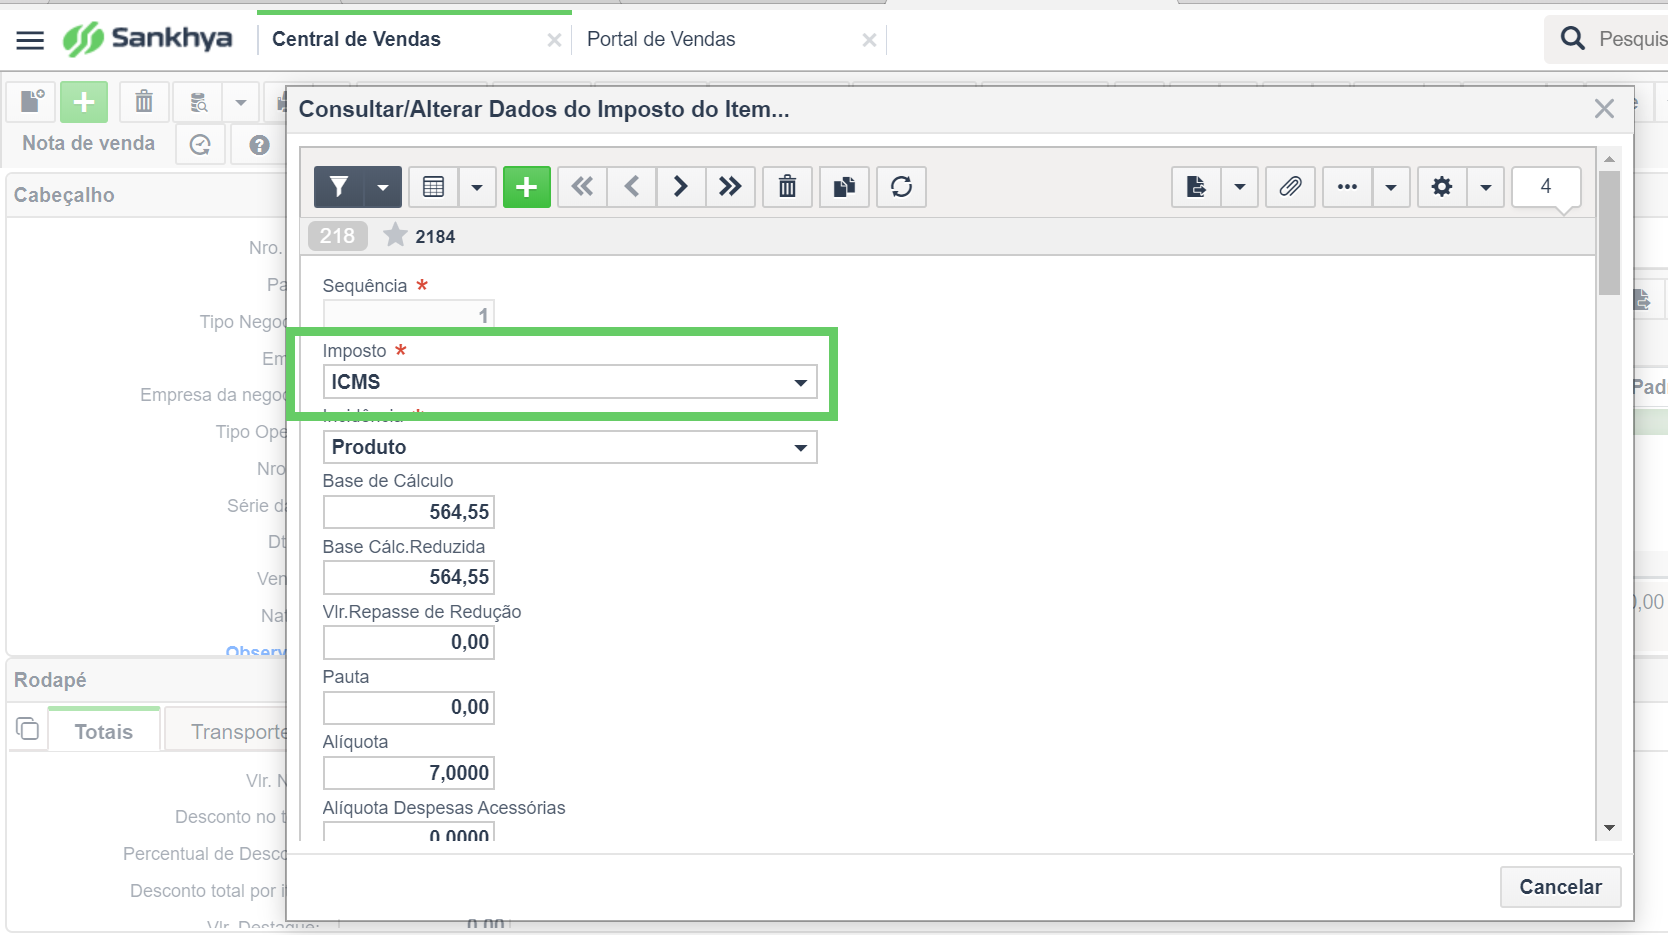This screenshot has height=935, width=1668.
Task: Go to the first record
Action: [x=582, y=187]
